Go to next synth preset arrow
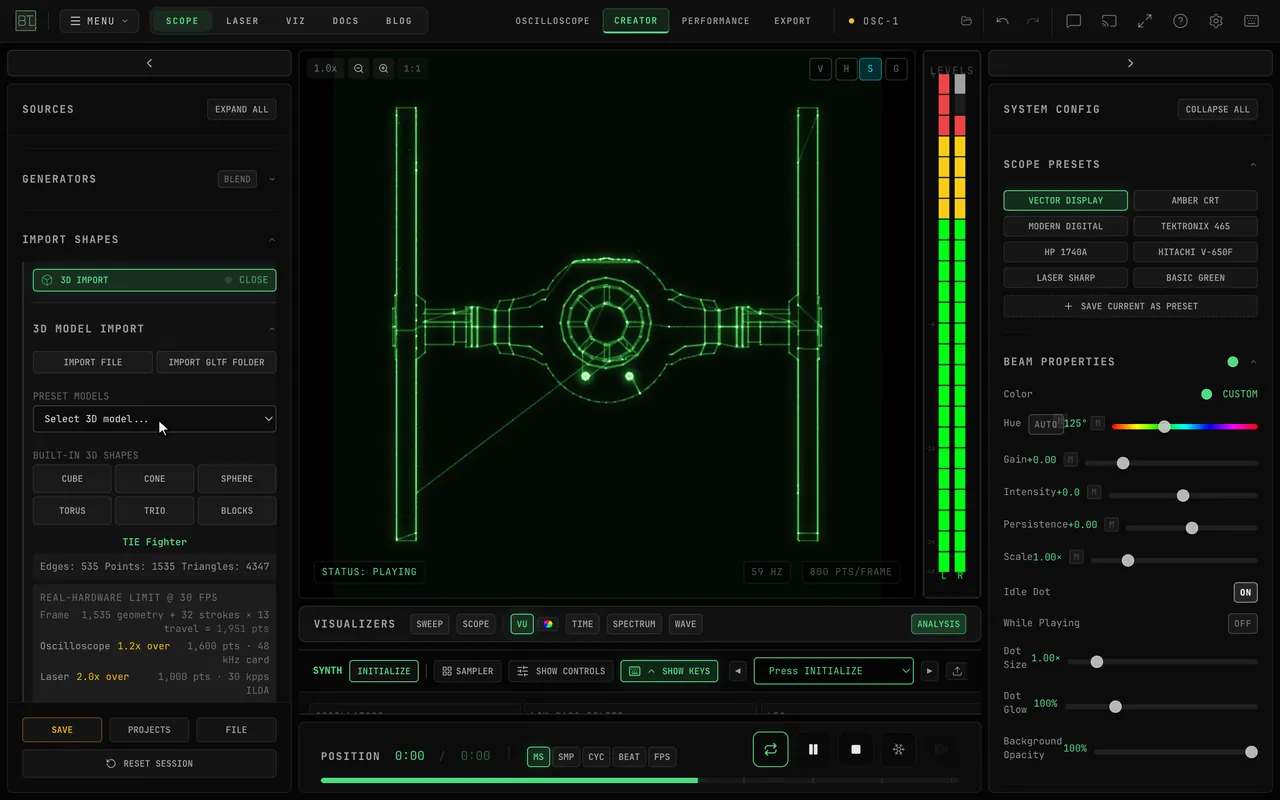 point(930,671)
